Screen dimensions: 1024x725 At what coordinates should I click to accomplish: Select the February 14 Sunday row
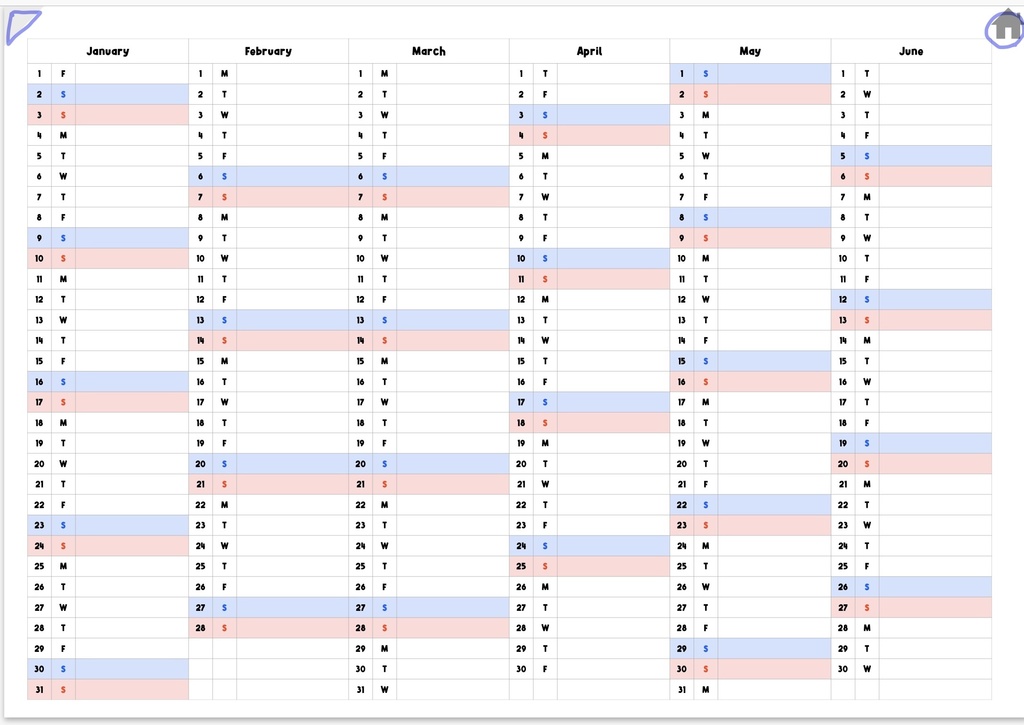click(x=292, y=340)
